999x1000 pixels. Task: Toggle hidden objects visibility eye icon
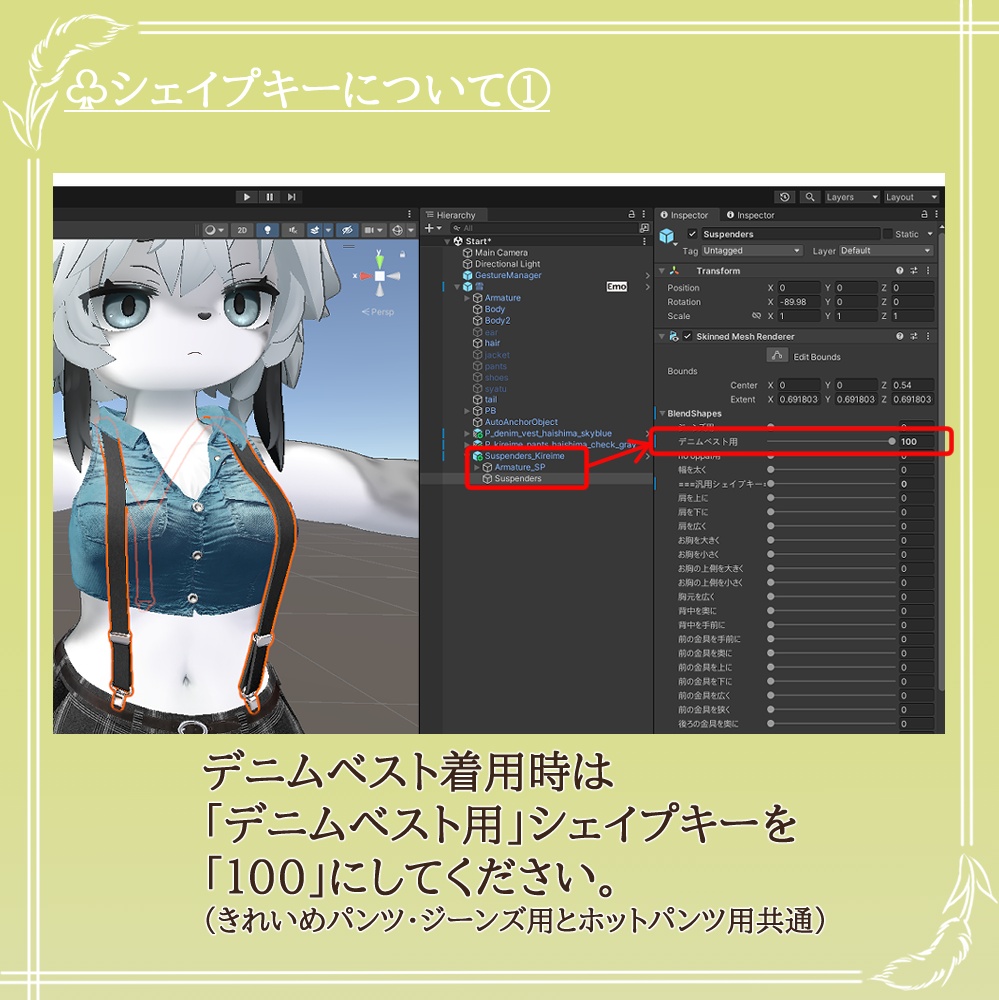coord(347,230)
